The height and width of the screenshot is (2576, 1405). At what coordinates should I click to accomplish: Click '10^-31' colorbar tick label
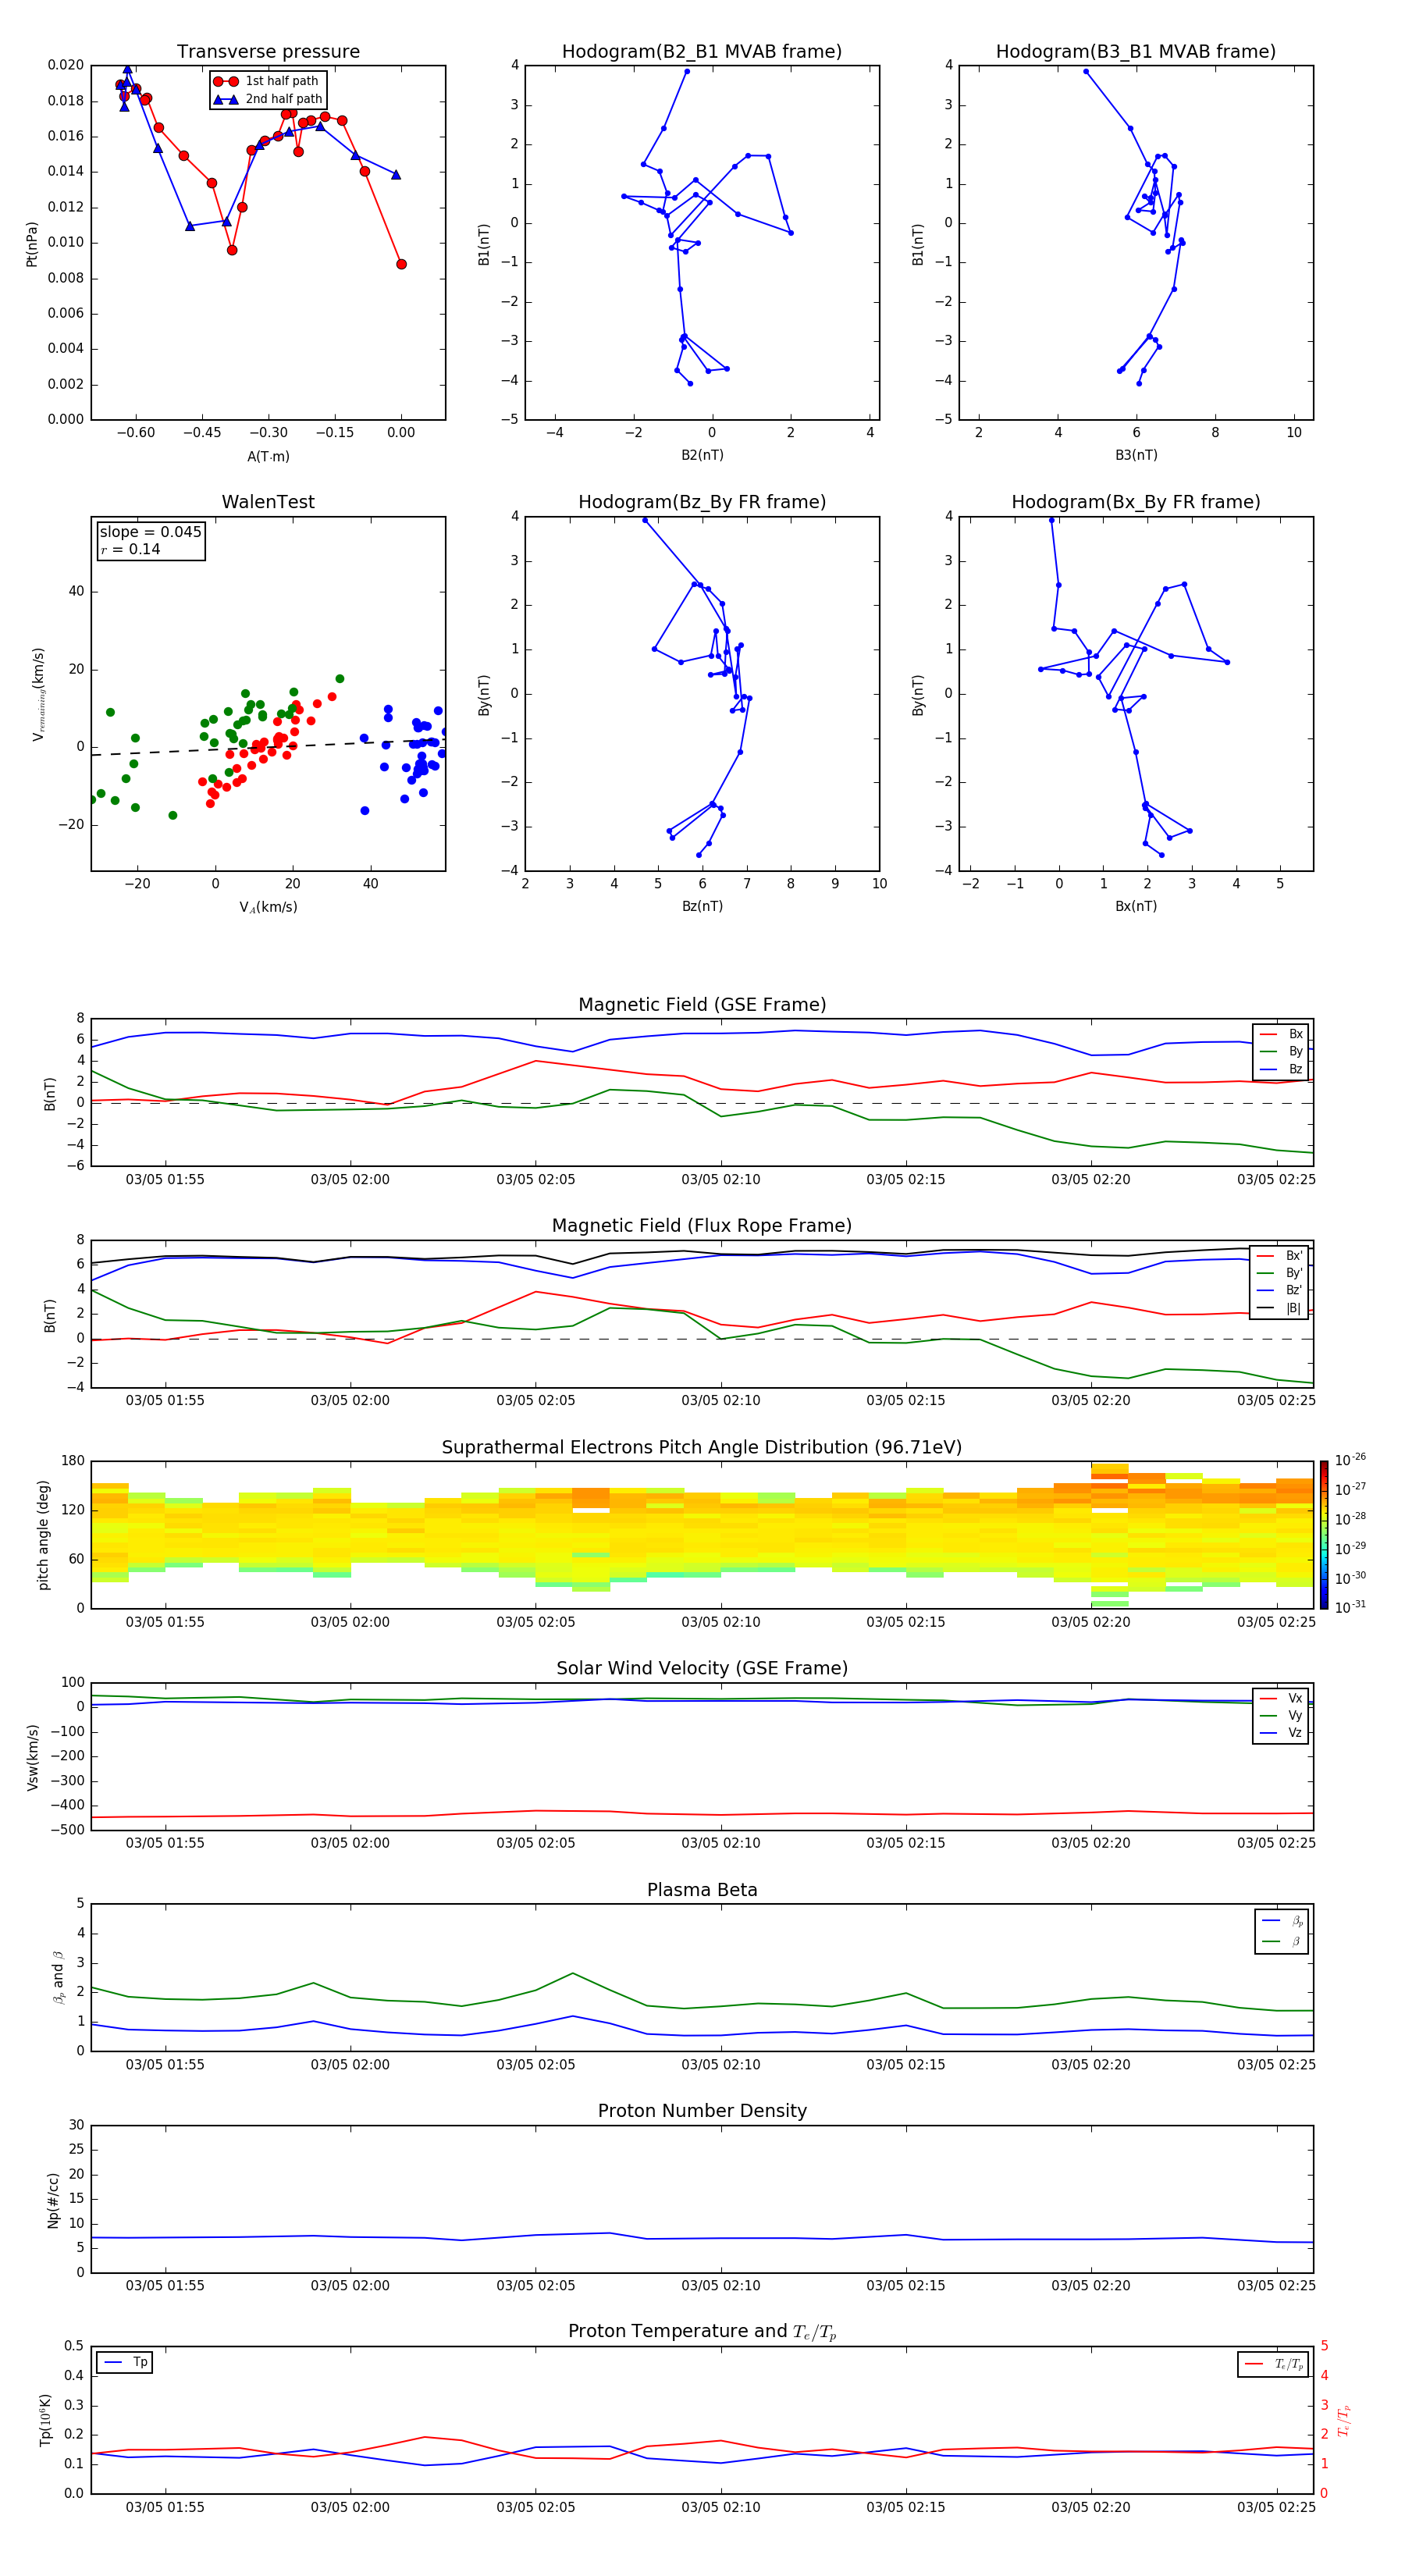click(1350, 1607)
